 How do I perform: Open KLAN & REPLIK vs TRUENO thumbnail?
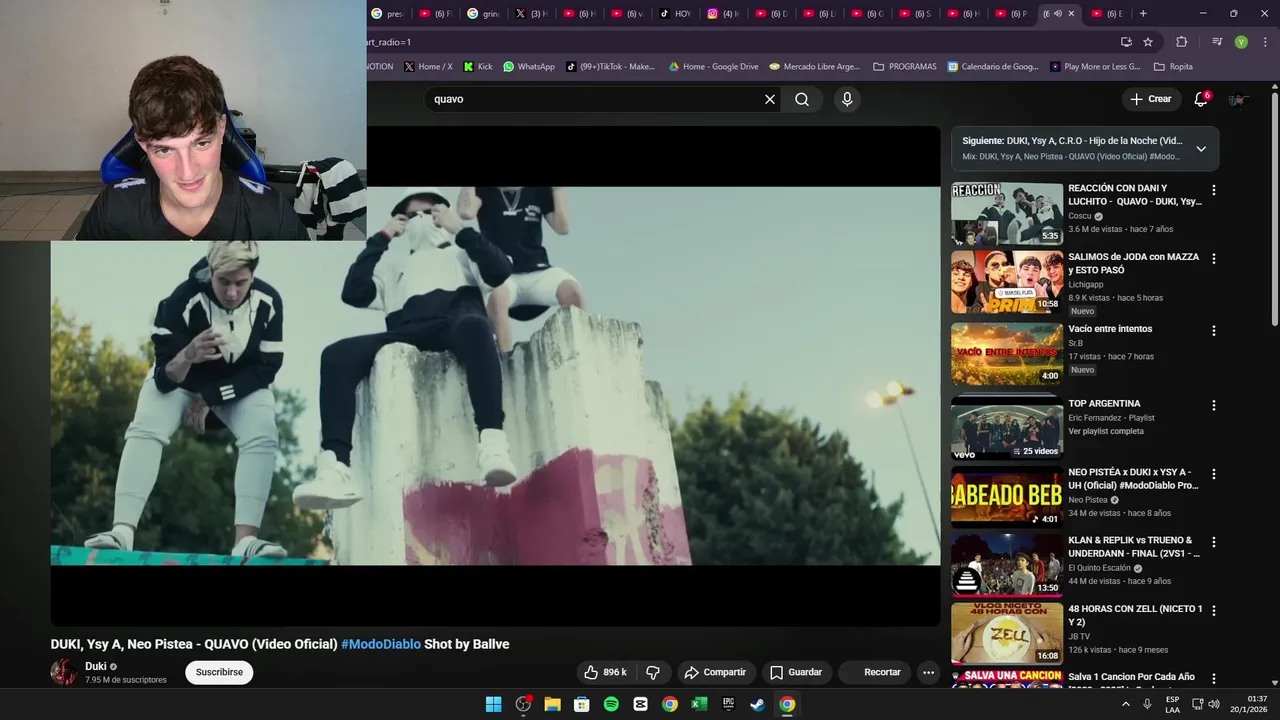coord(1007,565)
